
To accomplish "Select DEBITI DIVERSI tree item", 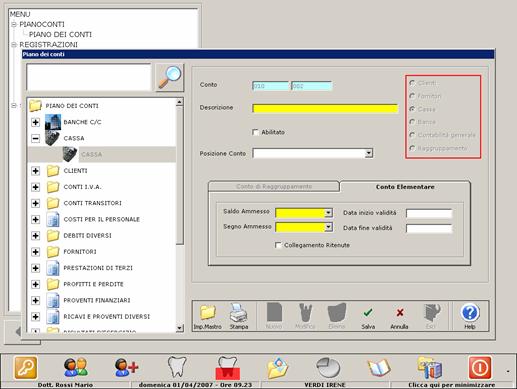I will (87, 236).
